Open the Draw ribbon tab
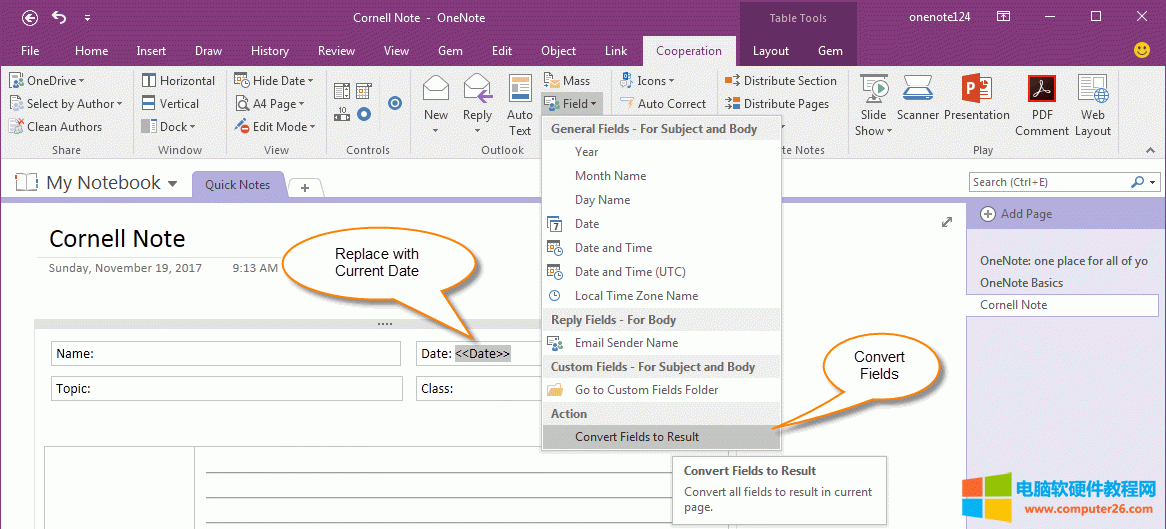 click(208, 51)
